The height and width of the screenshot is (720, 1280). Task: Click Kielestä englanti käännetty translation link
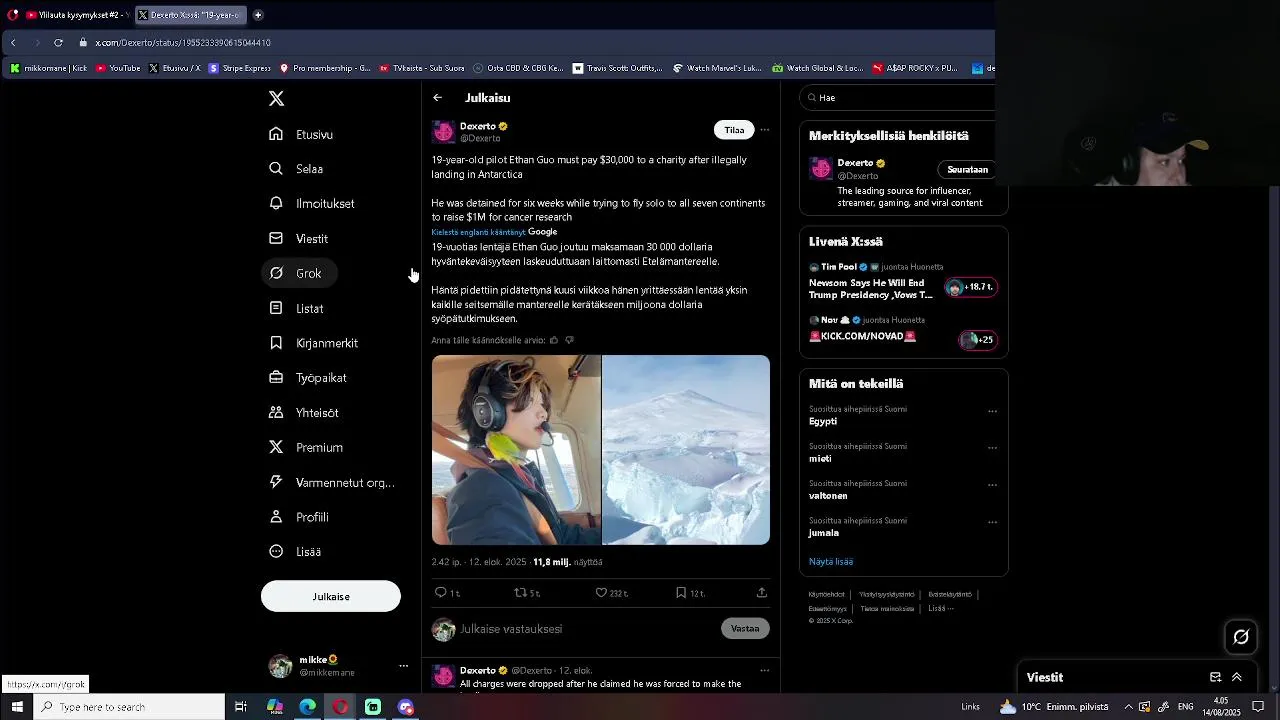pyautogui.click(x=478, y=232)
